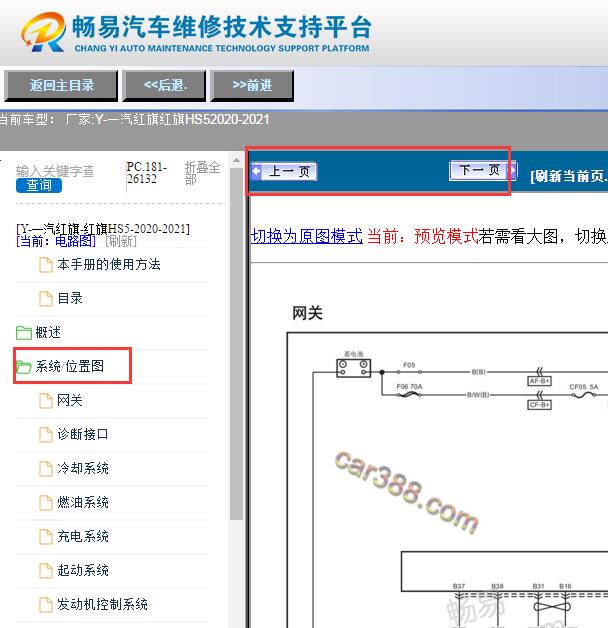Open the 发动机控制系统 entry
The height and width of the screenshot is (628, 608).
point(103,604)
